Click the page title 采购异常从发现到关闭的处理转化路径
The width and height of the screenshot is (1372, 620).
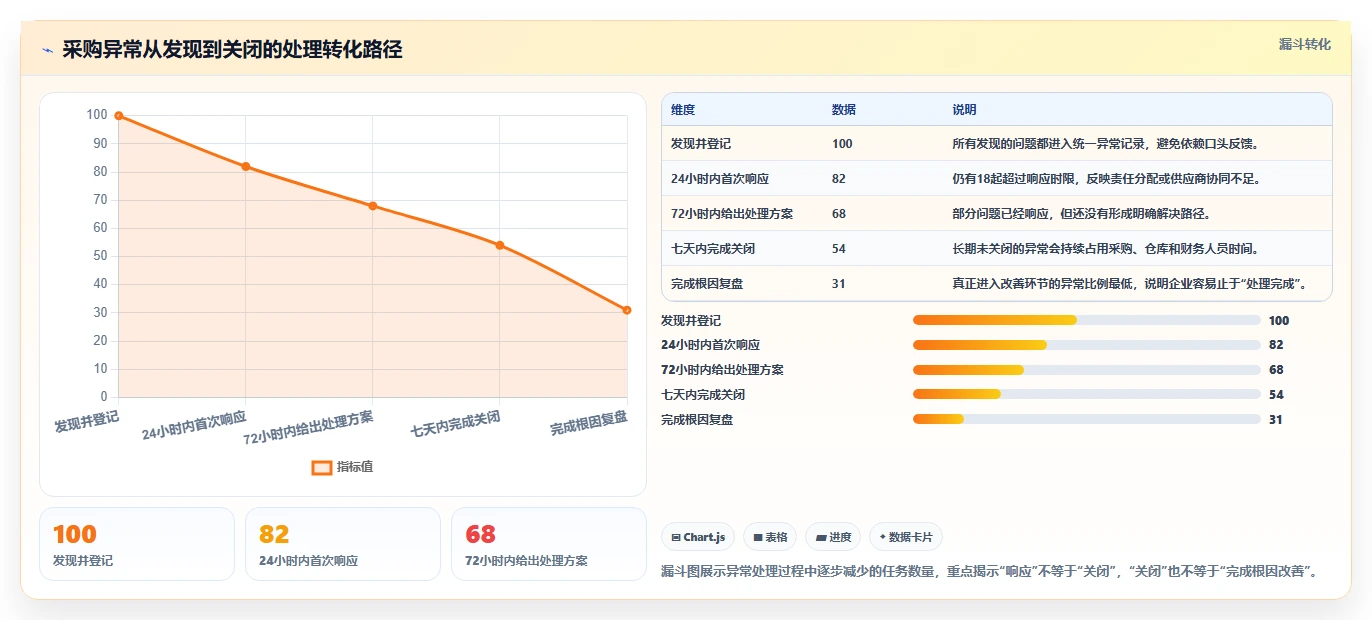(x=232, y=50)
